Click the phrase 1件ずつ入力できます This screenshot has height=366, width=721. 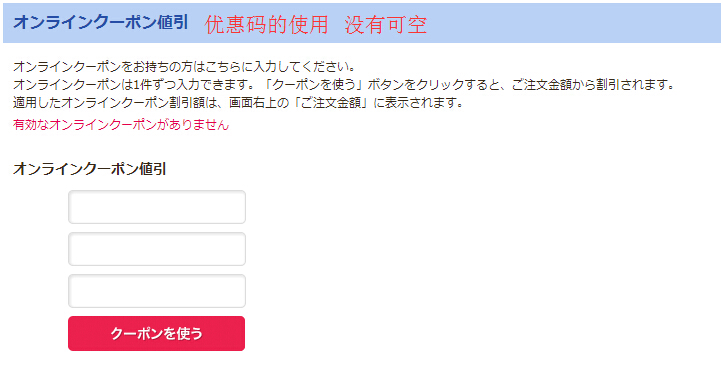[x=184, y=85]
